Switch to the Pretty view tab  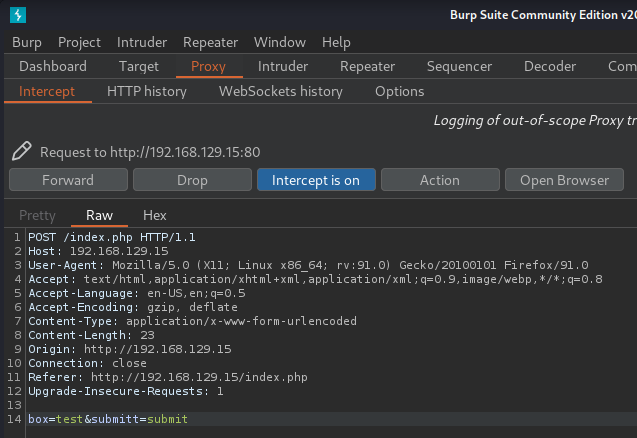37,215
